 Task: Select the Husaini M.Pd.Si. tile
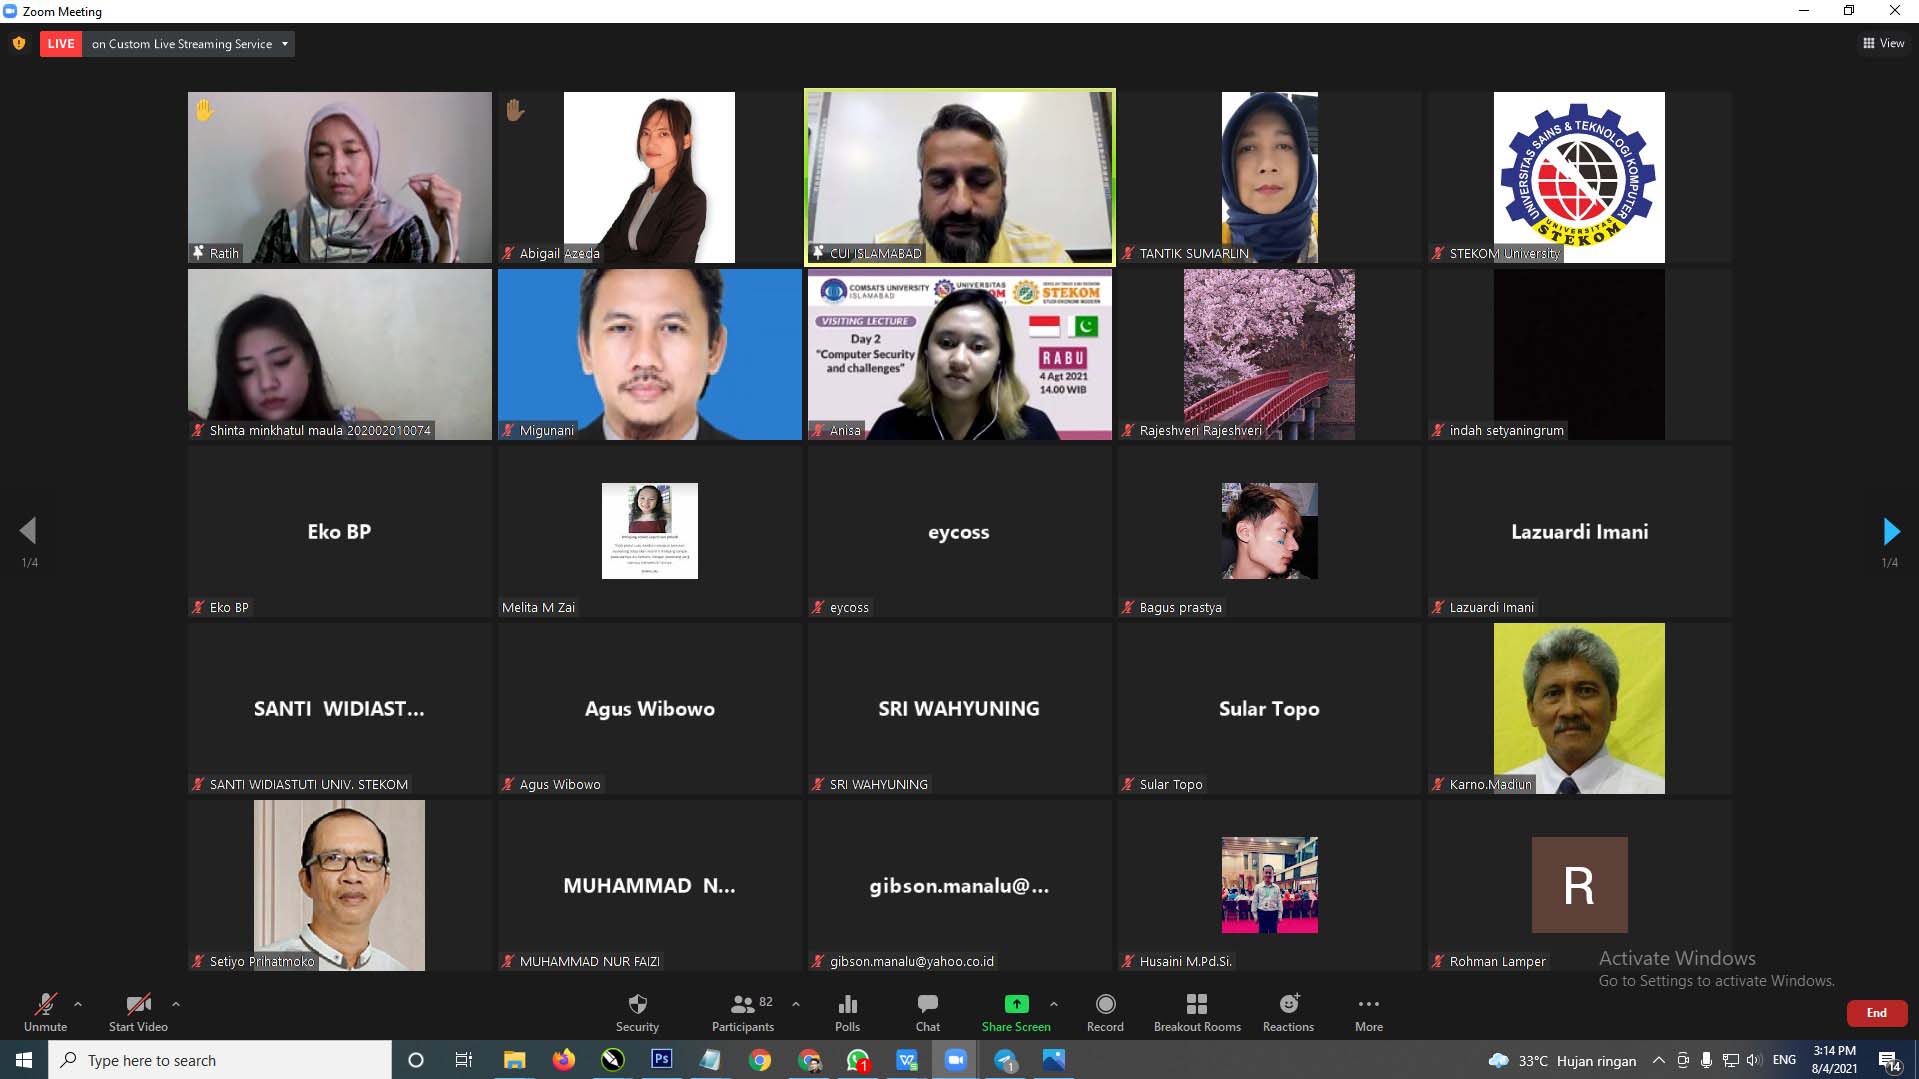coord(1269,885)
